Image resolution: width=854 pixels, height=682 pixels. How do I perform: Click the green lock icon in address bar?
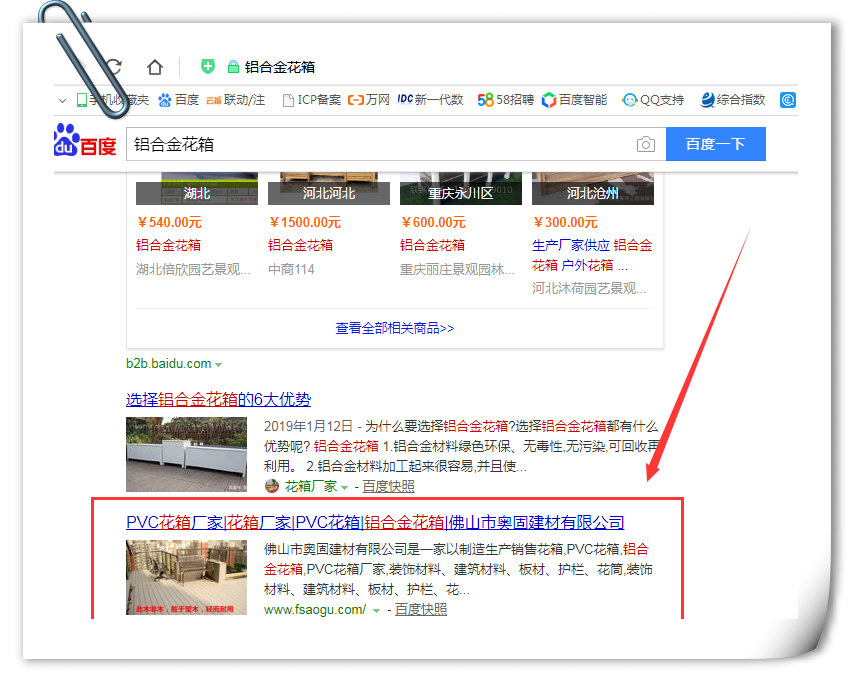click(233, 67)
